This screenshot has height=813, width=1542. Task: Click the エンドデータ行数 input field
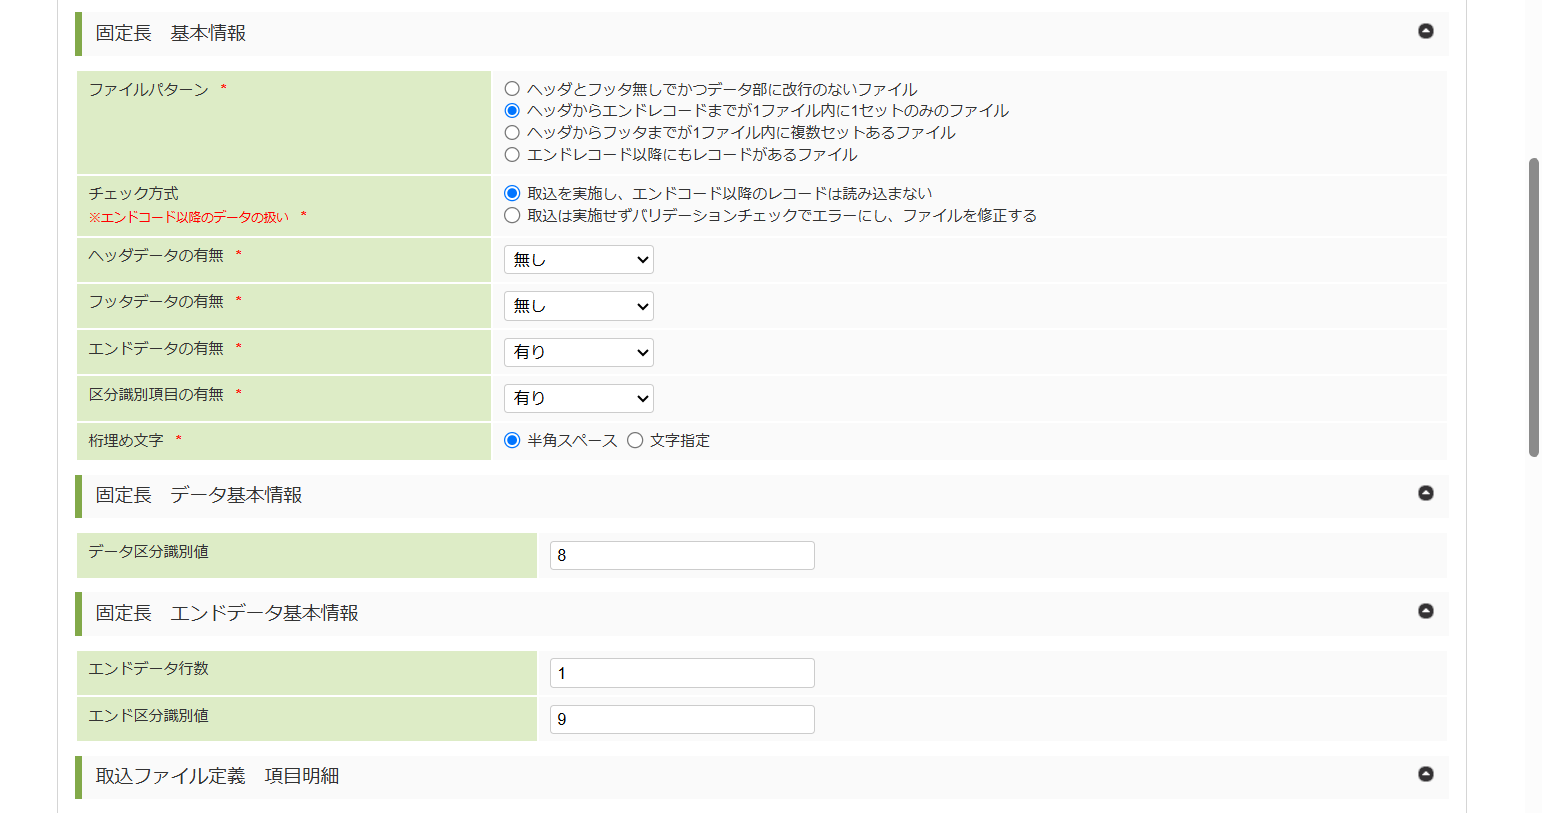682,673
